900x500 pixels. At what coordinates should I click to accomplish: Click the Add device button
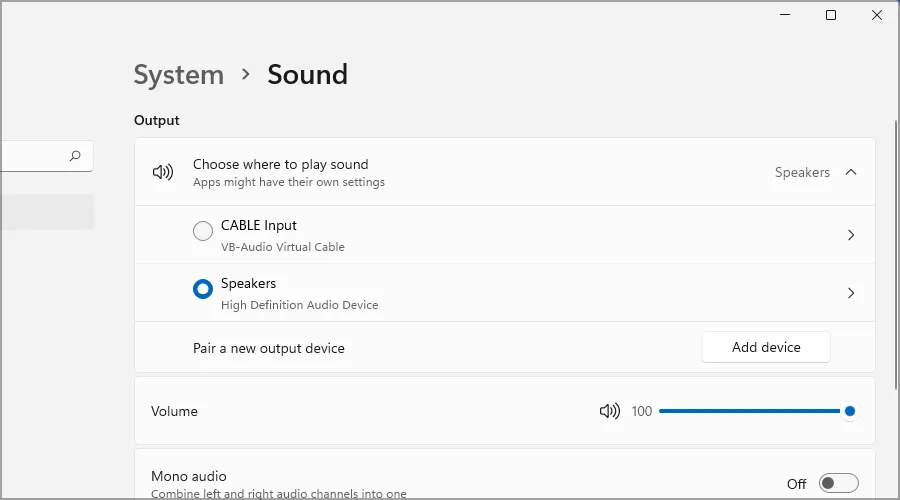[x=766, y=347]
